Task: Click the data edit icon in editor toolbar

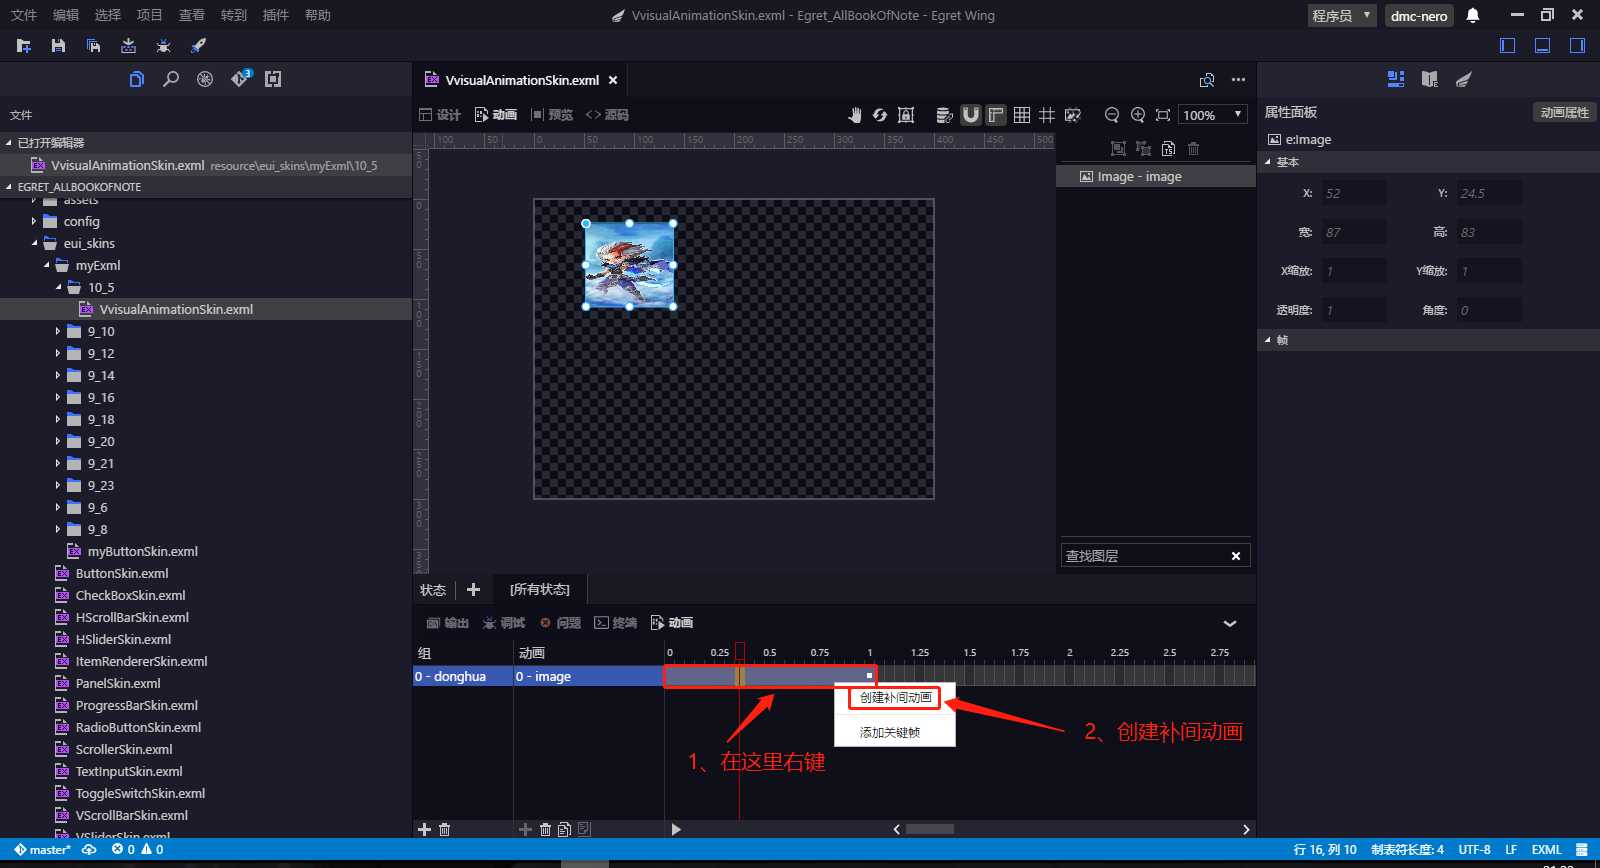Action: click(944, 115)
